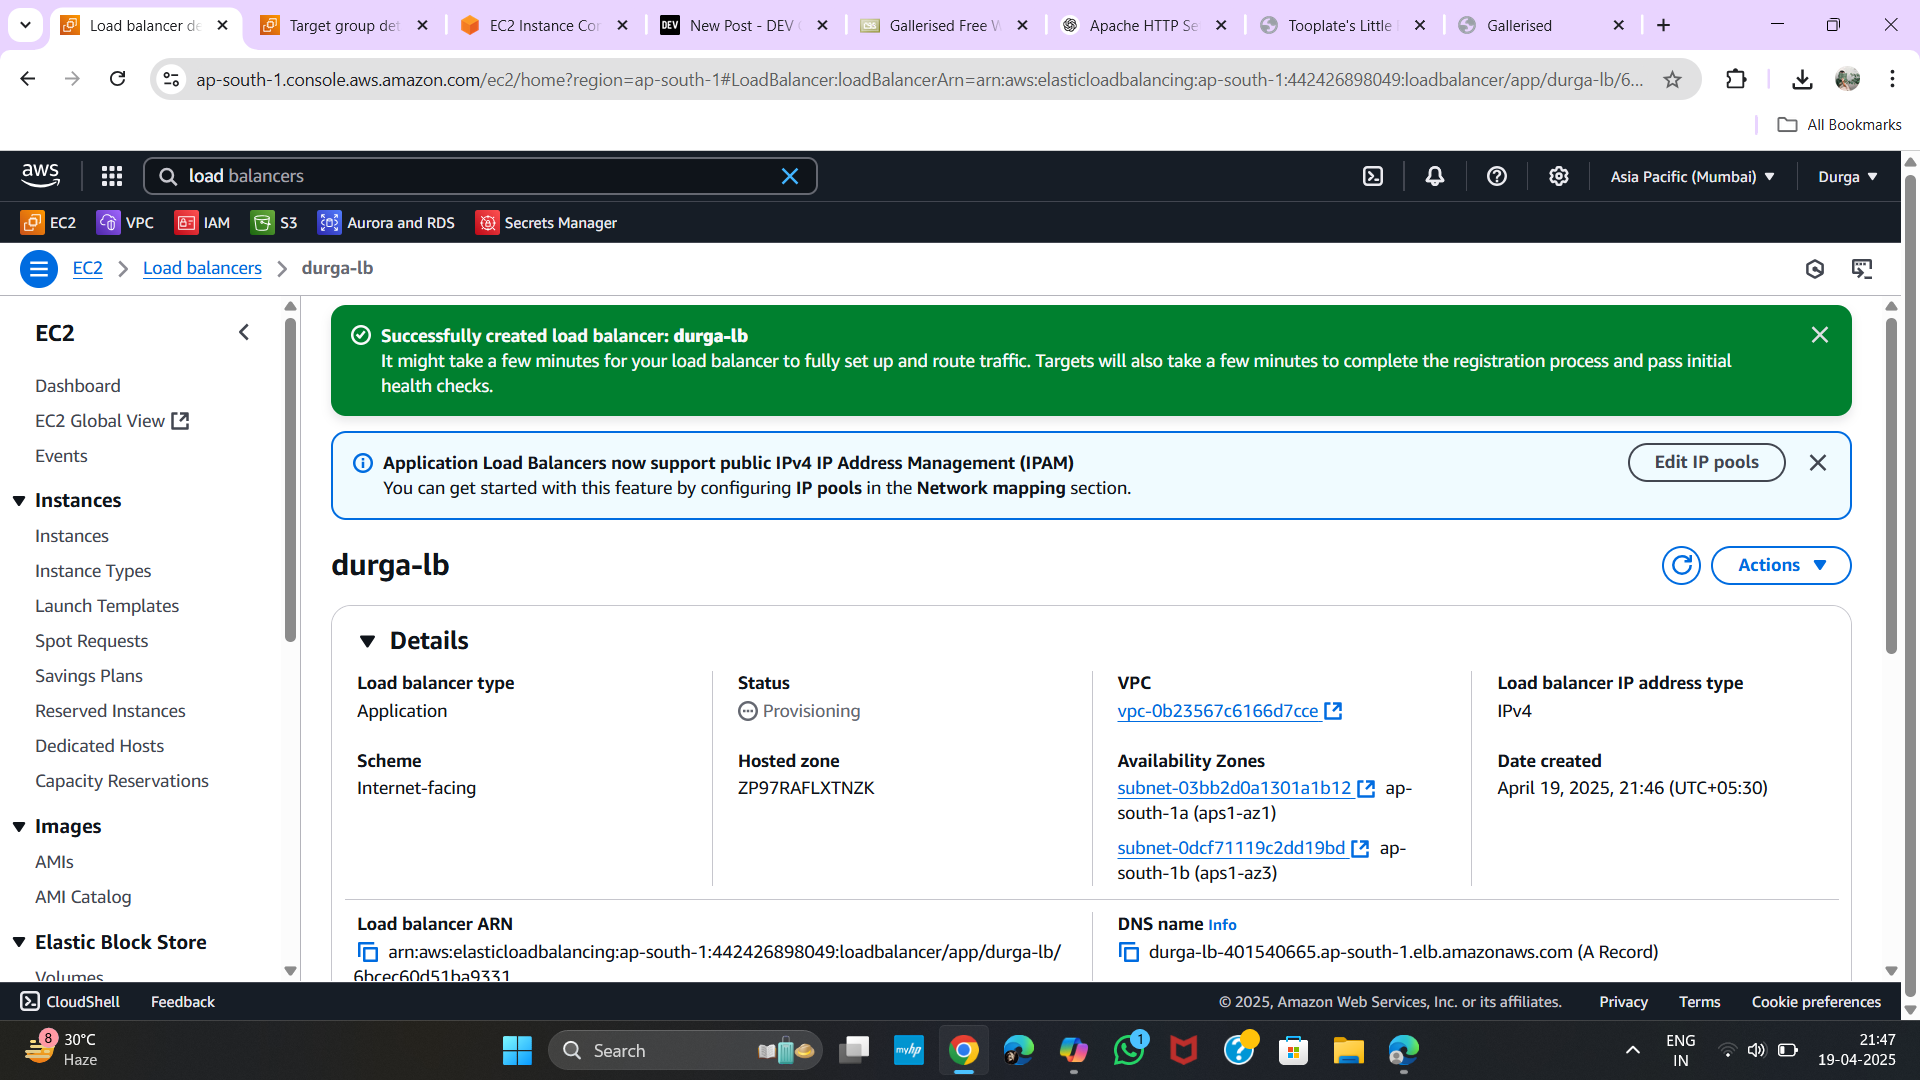Screen dimensions: 1920x1080
Task: Click the Edit IP pools button
Action: click(x=1706, y=462)
